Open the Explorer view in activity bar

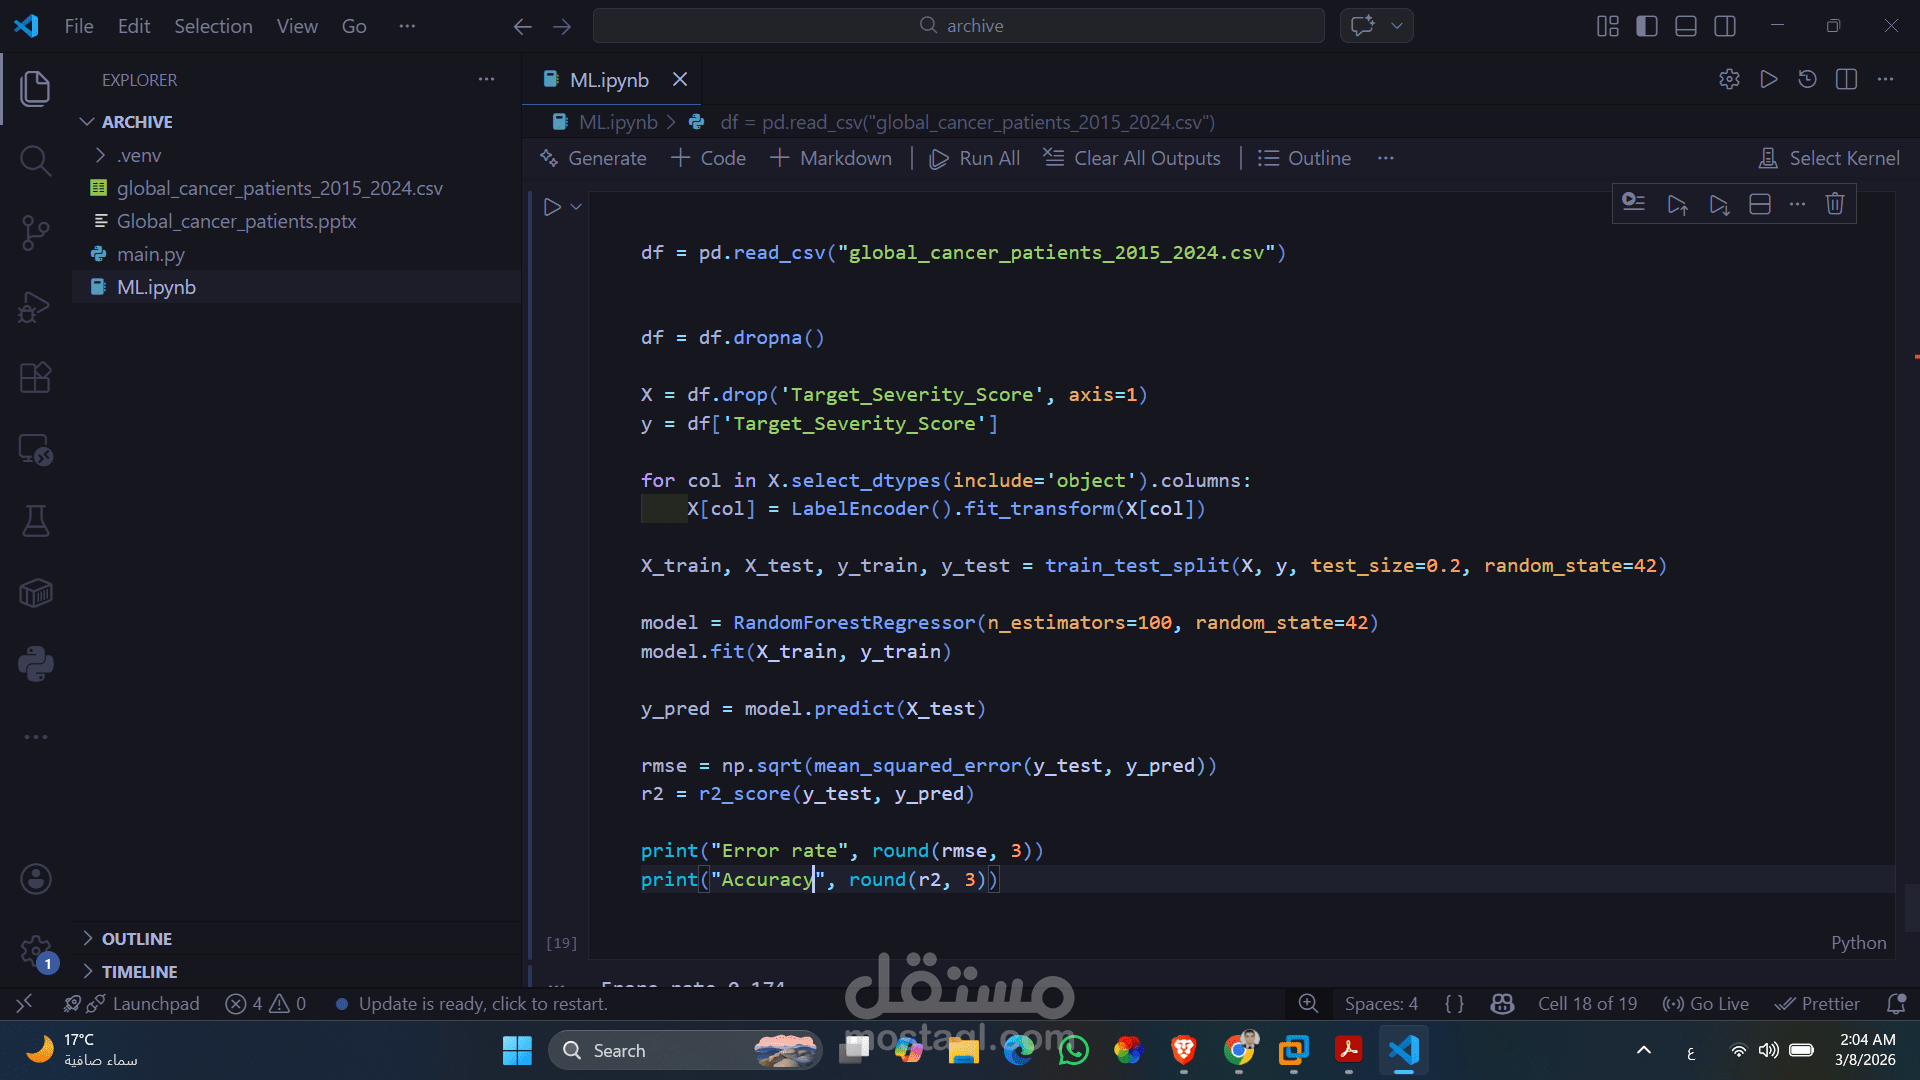(x=35, y=88)
